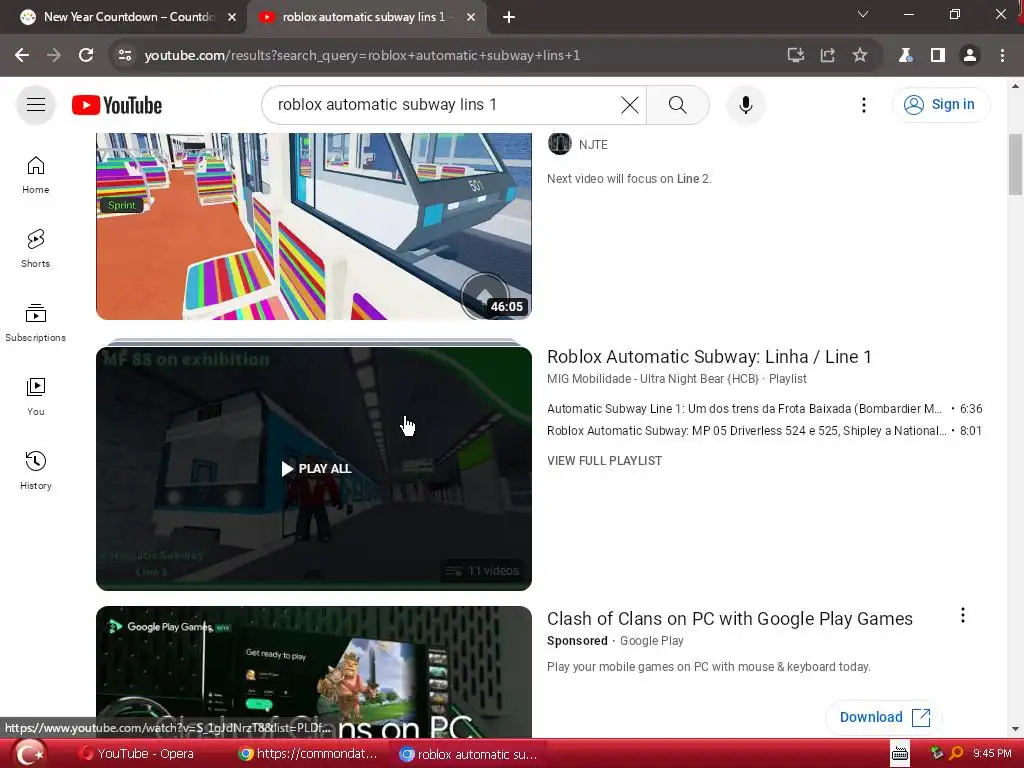Open Shorts in sidebar

36,249
